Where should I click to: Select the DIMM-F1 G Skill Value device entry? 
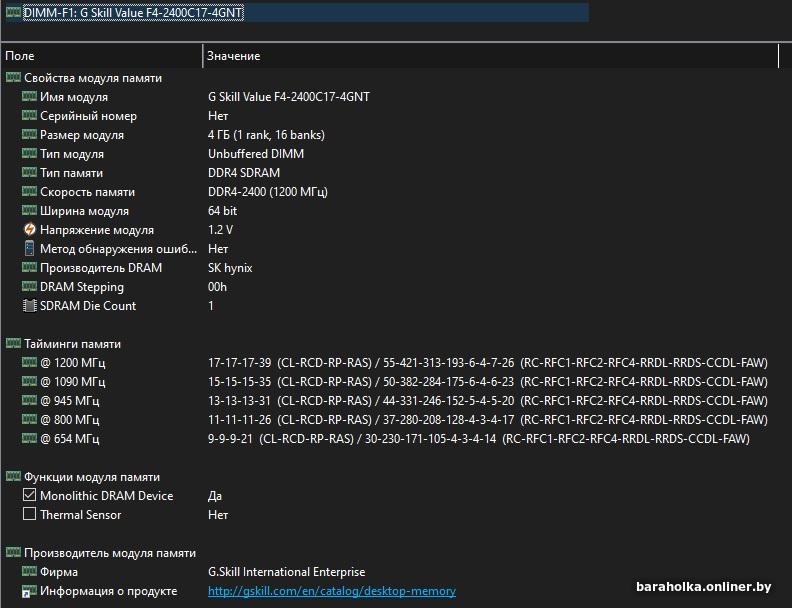(x=133, y=13)
